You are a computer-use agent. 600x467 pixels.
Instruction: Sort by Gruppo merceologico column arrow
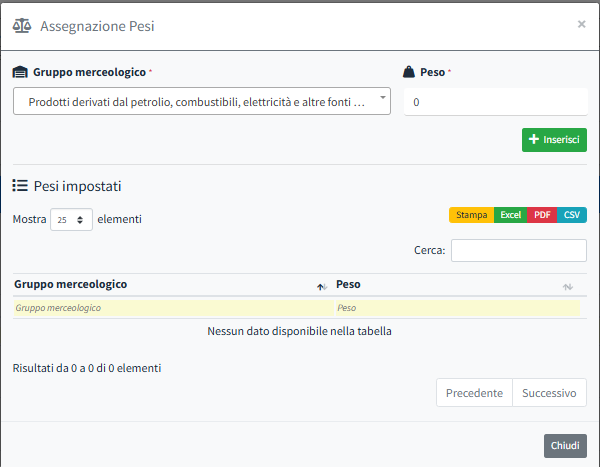[x=321, y=286]
